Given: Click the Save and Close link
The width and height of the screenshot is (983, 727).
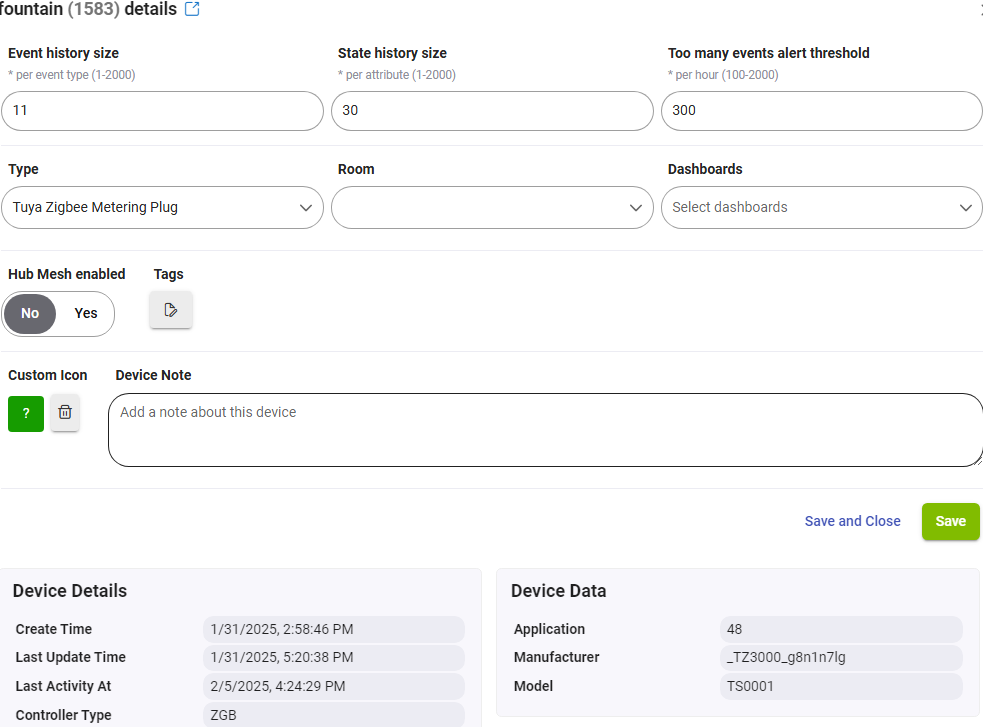Looking at the screenshot, I should point(852,521).
